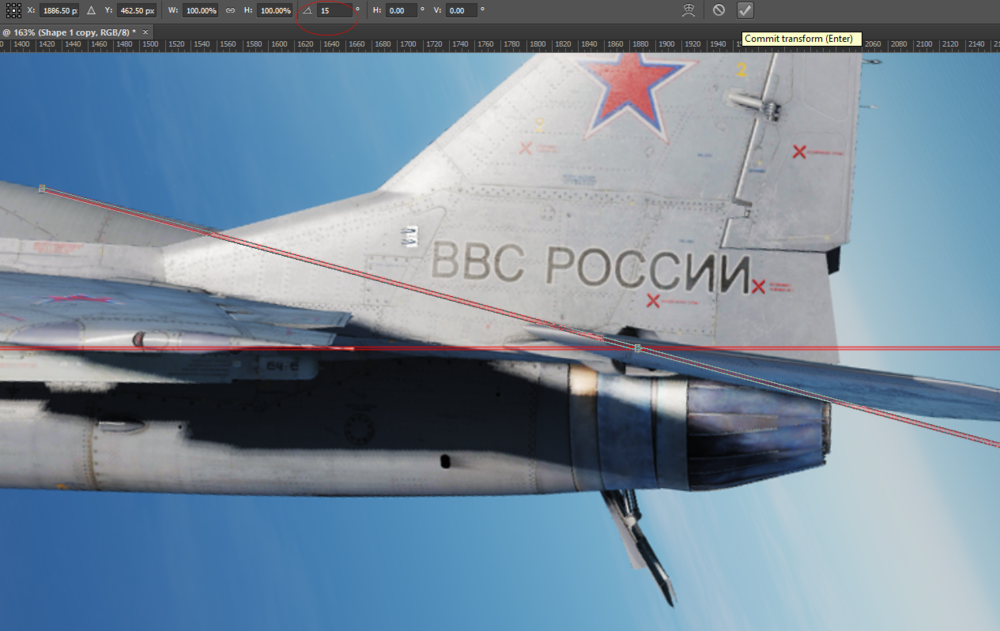Click the reference point location grid icon
This screenshot has height=631, width=1000.
pos(13,10)
